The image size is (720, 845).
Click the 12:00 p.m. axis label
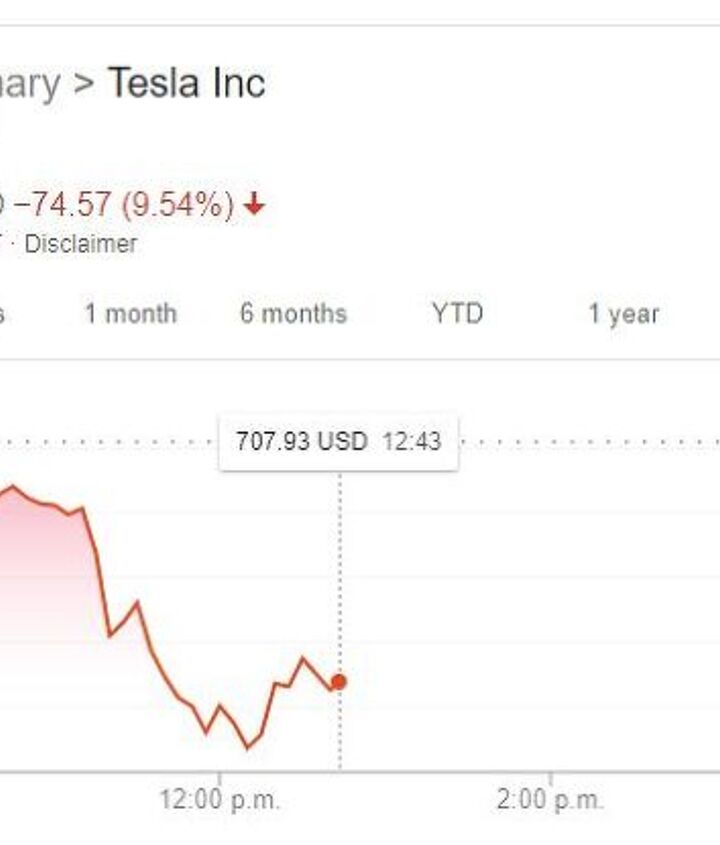[220, 800]
